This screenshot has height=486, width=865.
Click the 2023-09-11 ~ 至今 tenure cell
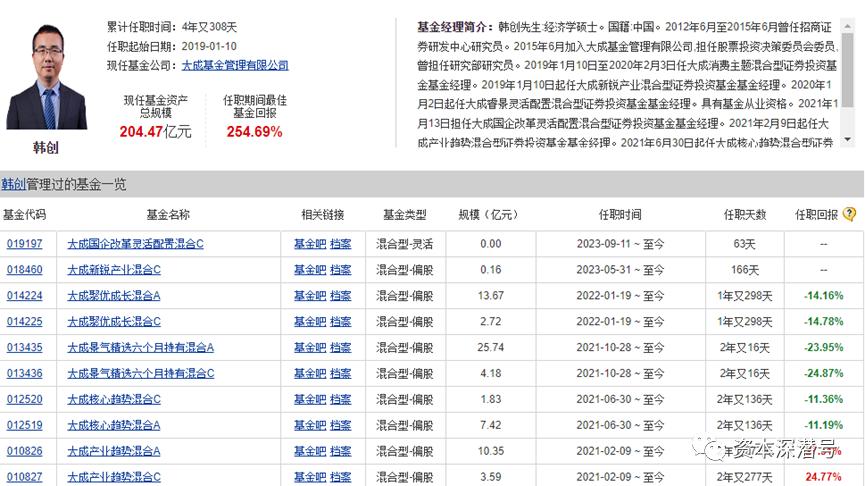[620, 244]
